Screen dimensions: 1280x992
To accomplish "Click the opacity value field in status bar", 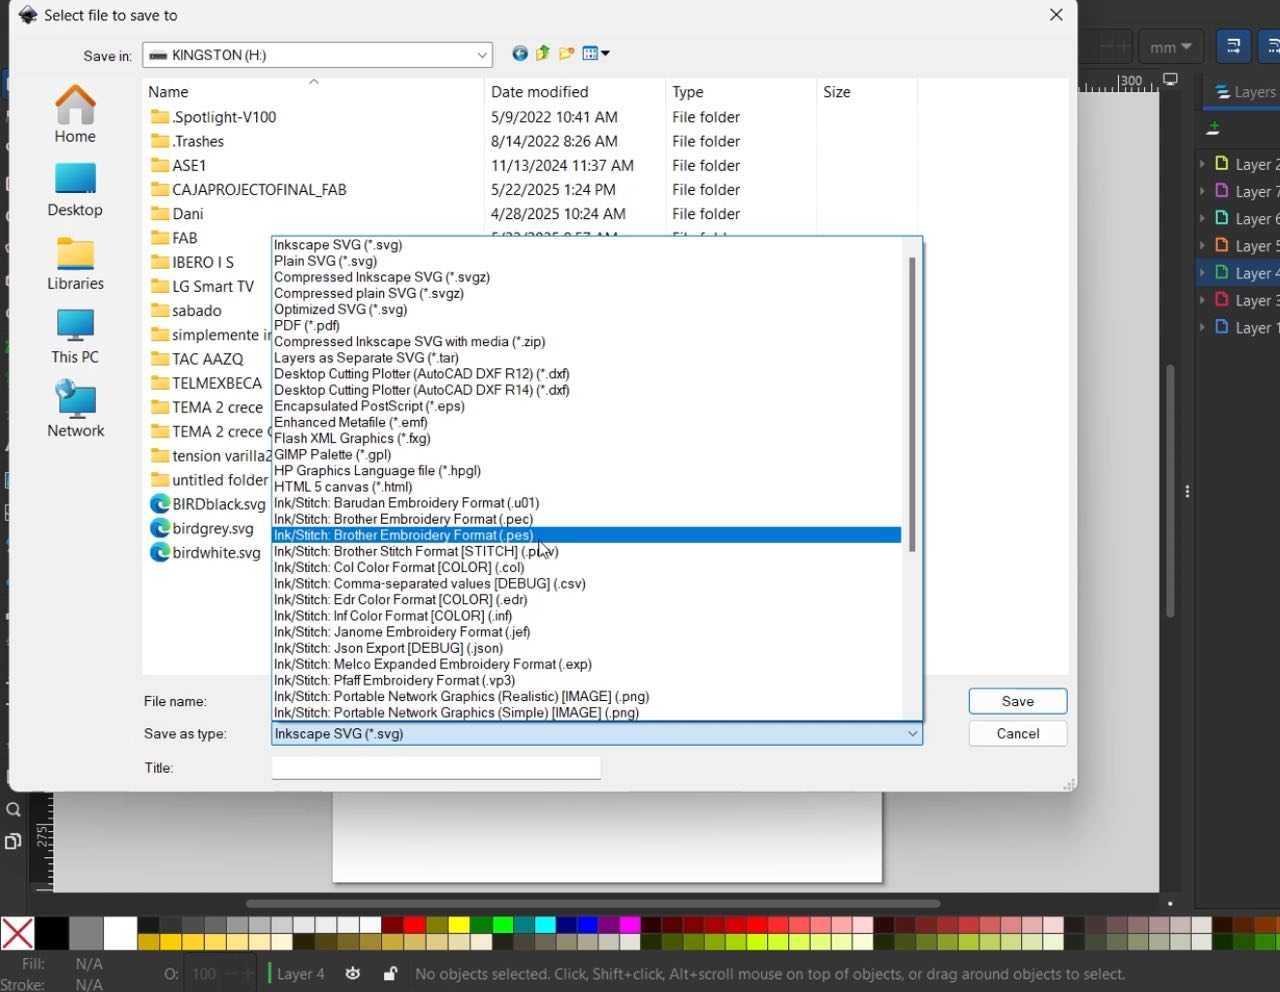I will (x=204, y=974).
